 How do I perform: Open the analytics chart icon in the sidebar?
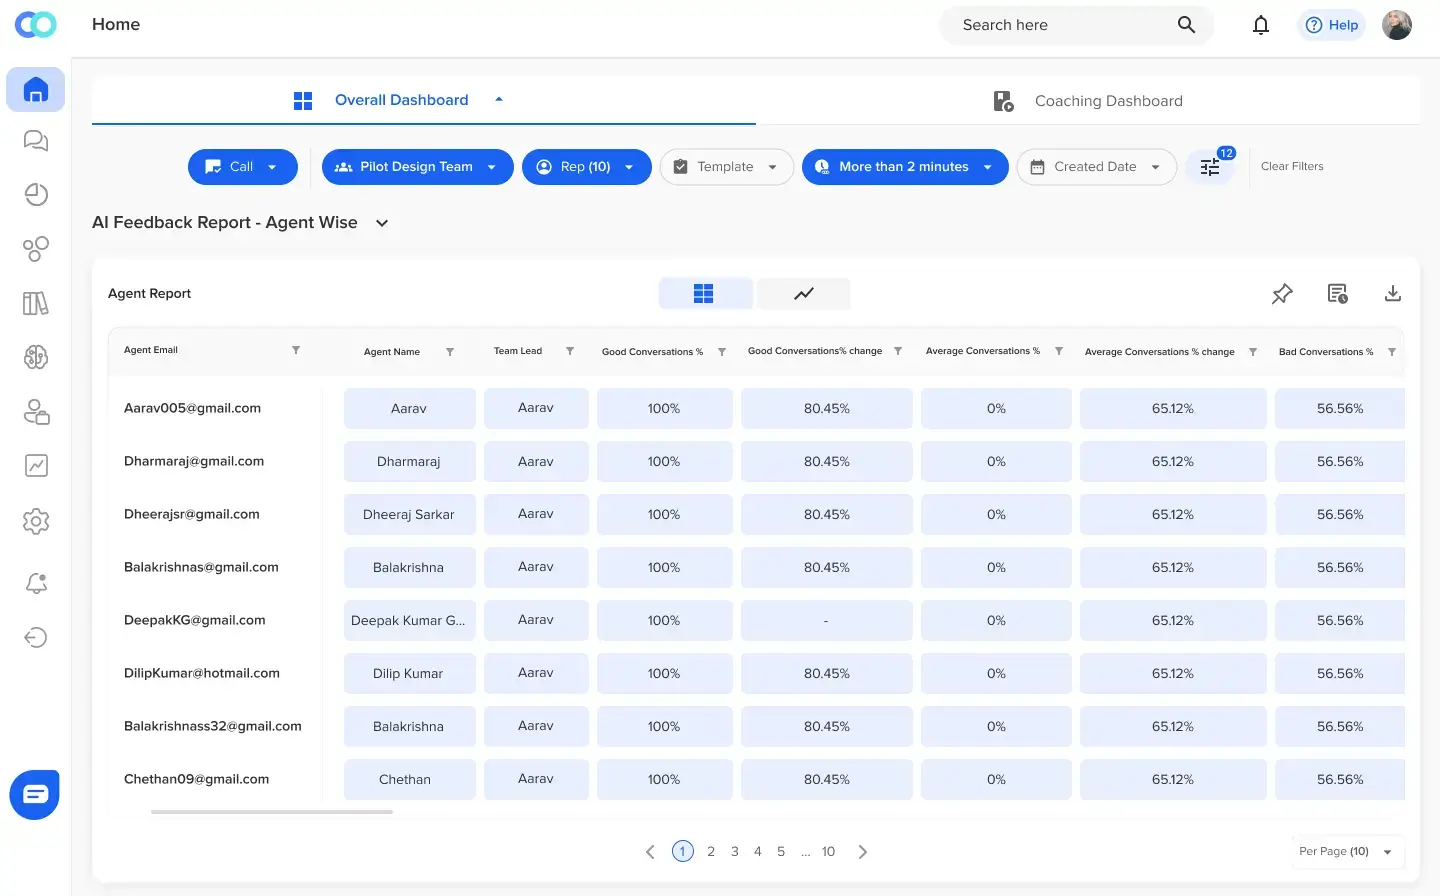pyautogui.click(x=35, y=466)
